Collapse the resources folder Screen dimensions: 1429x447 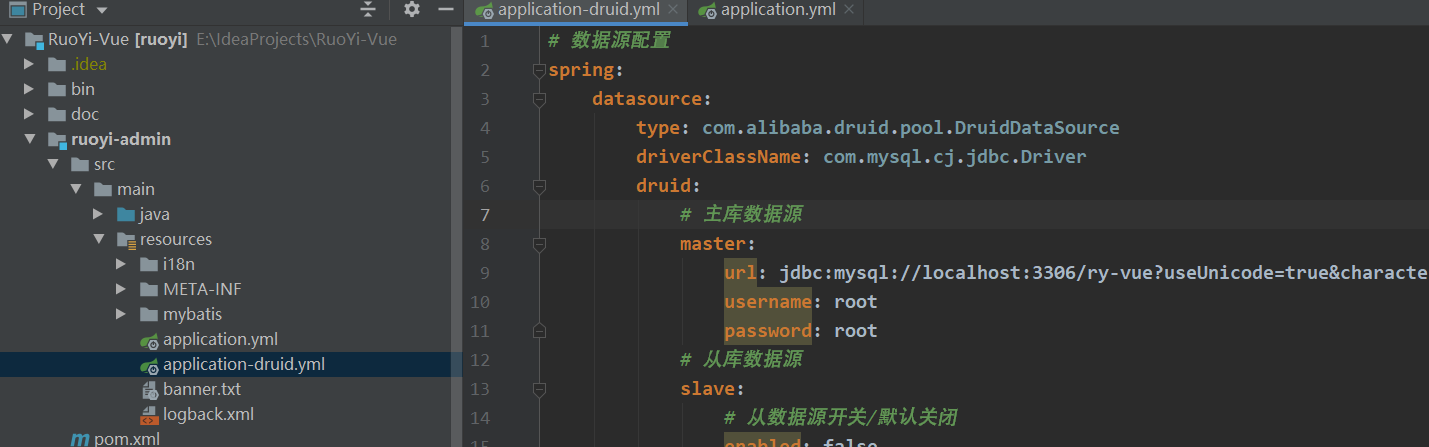point(99,240)
